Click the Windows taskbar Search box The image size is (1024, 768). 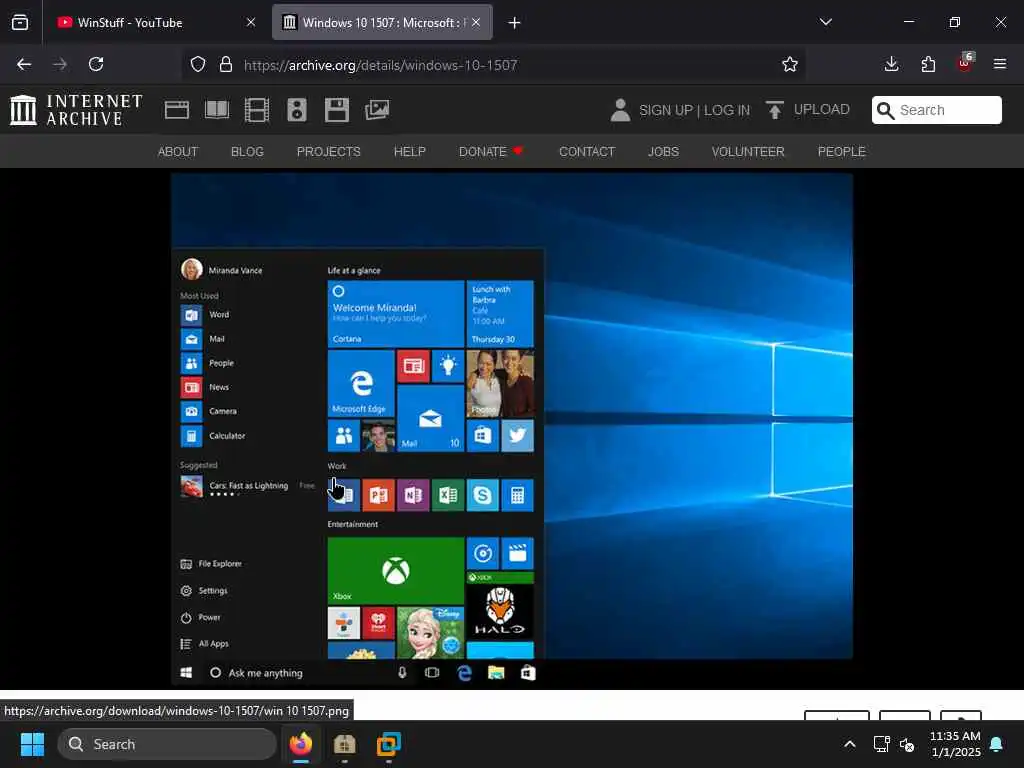point(167,744)
